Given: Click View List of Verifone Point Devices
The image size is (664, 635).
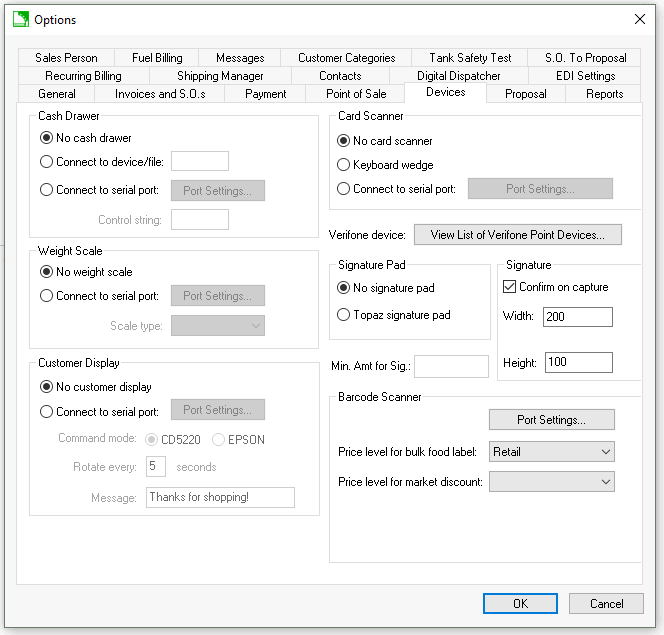Looking at the screenshot, I should [517, 235].
